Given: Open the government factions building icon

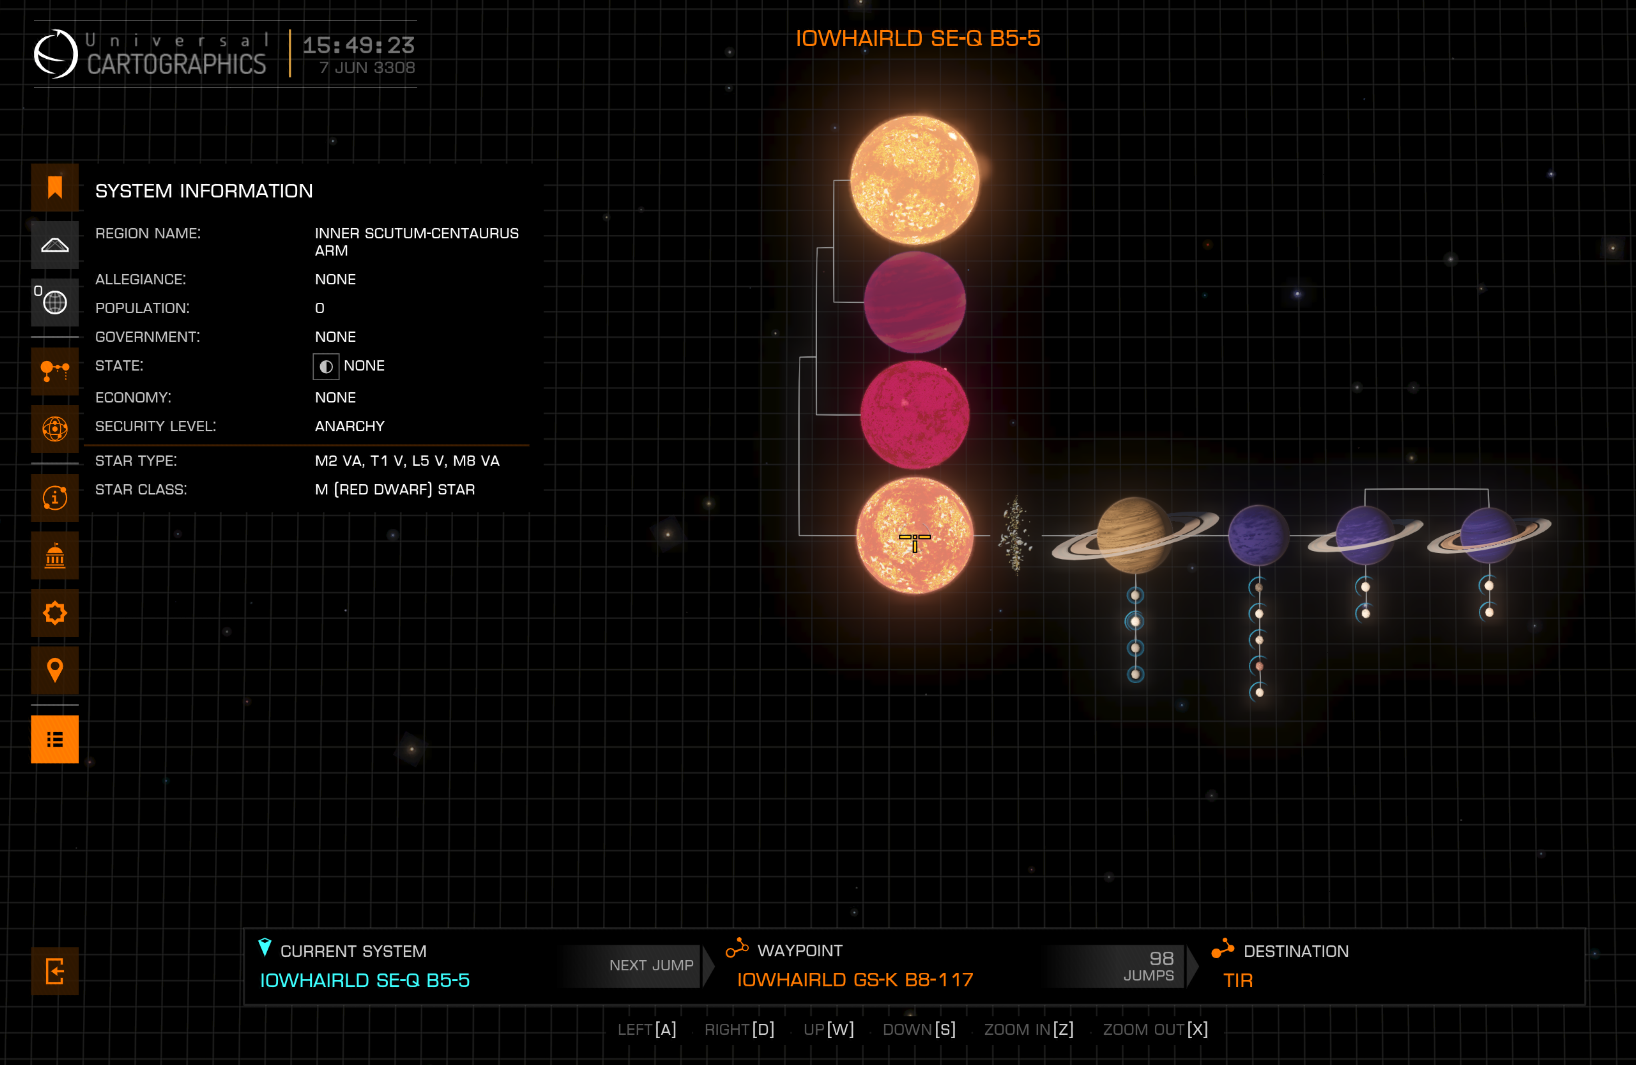Looking at the screenshot, I should [x=55, y=556].
